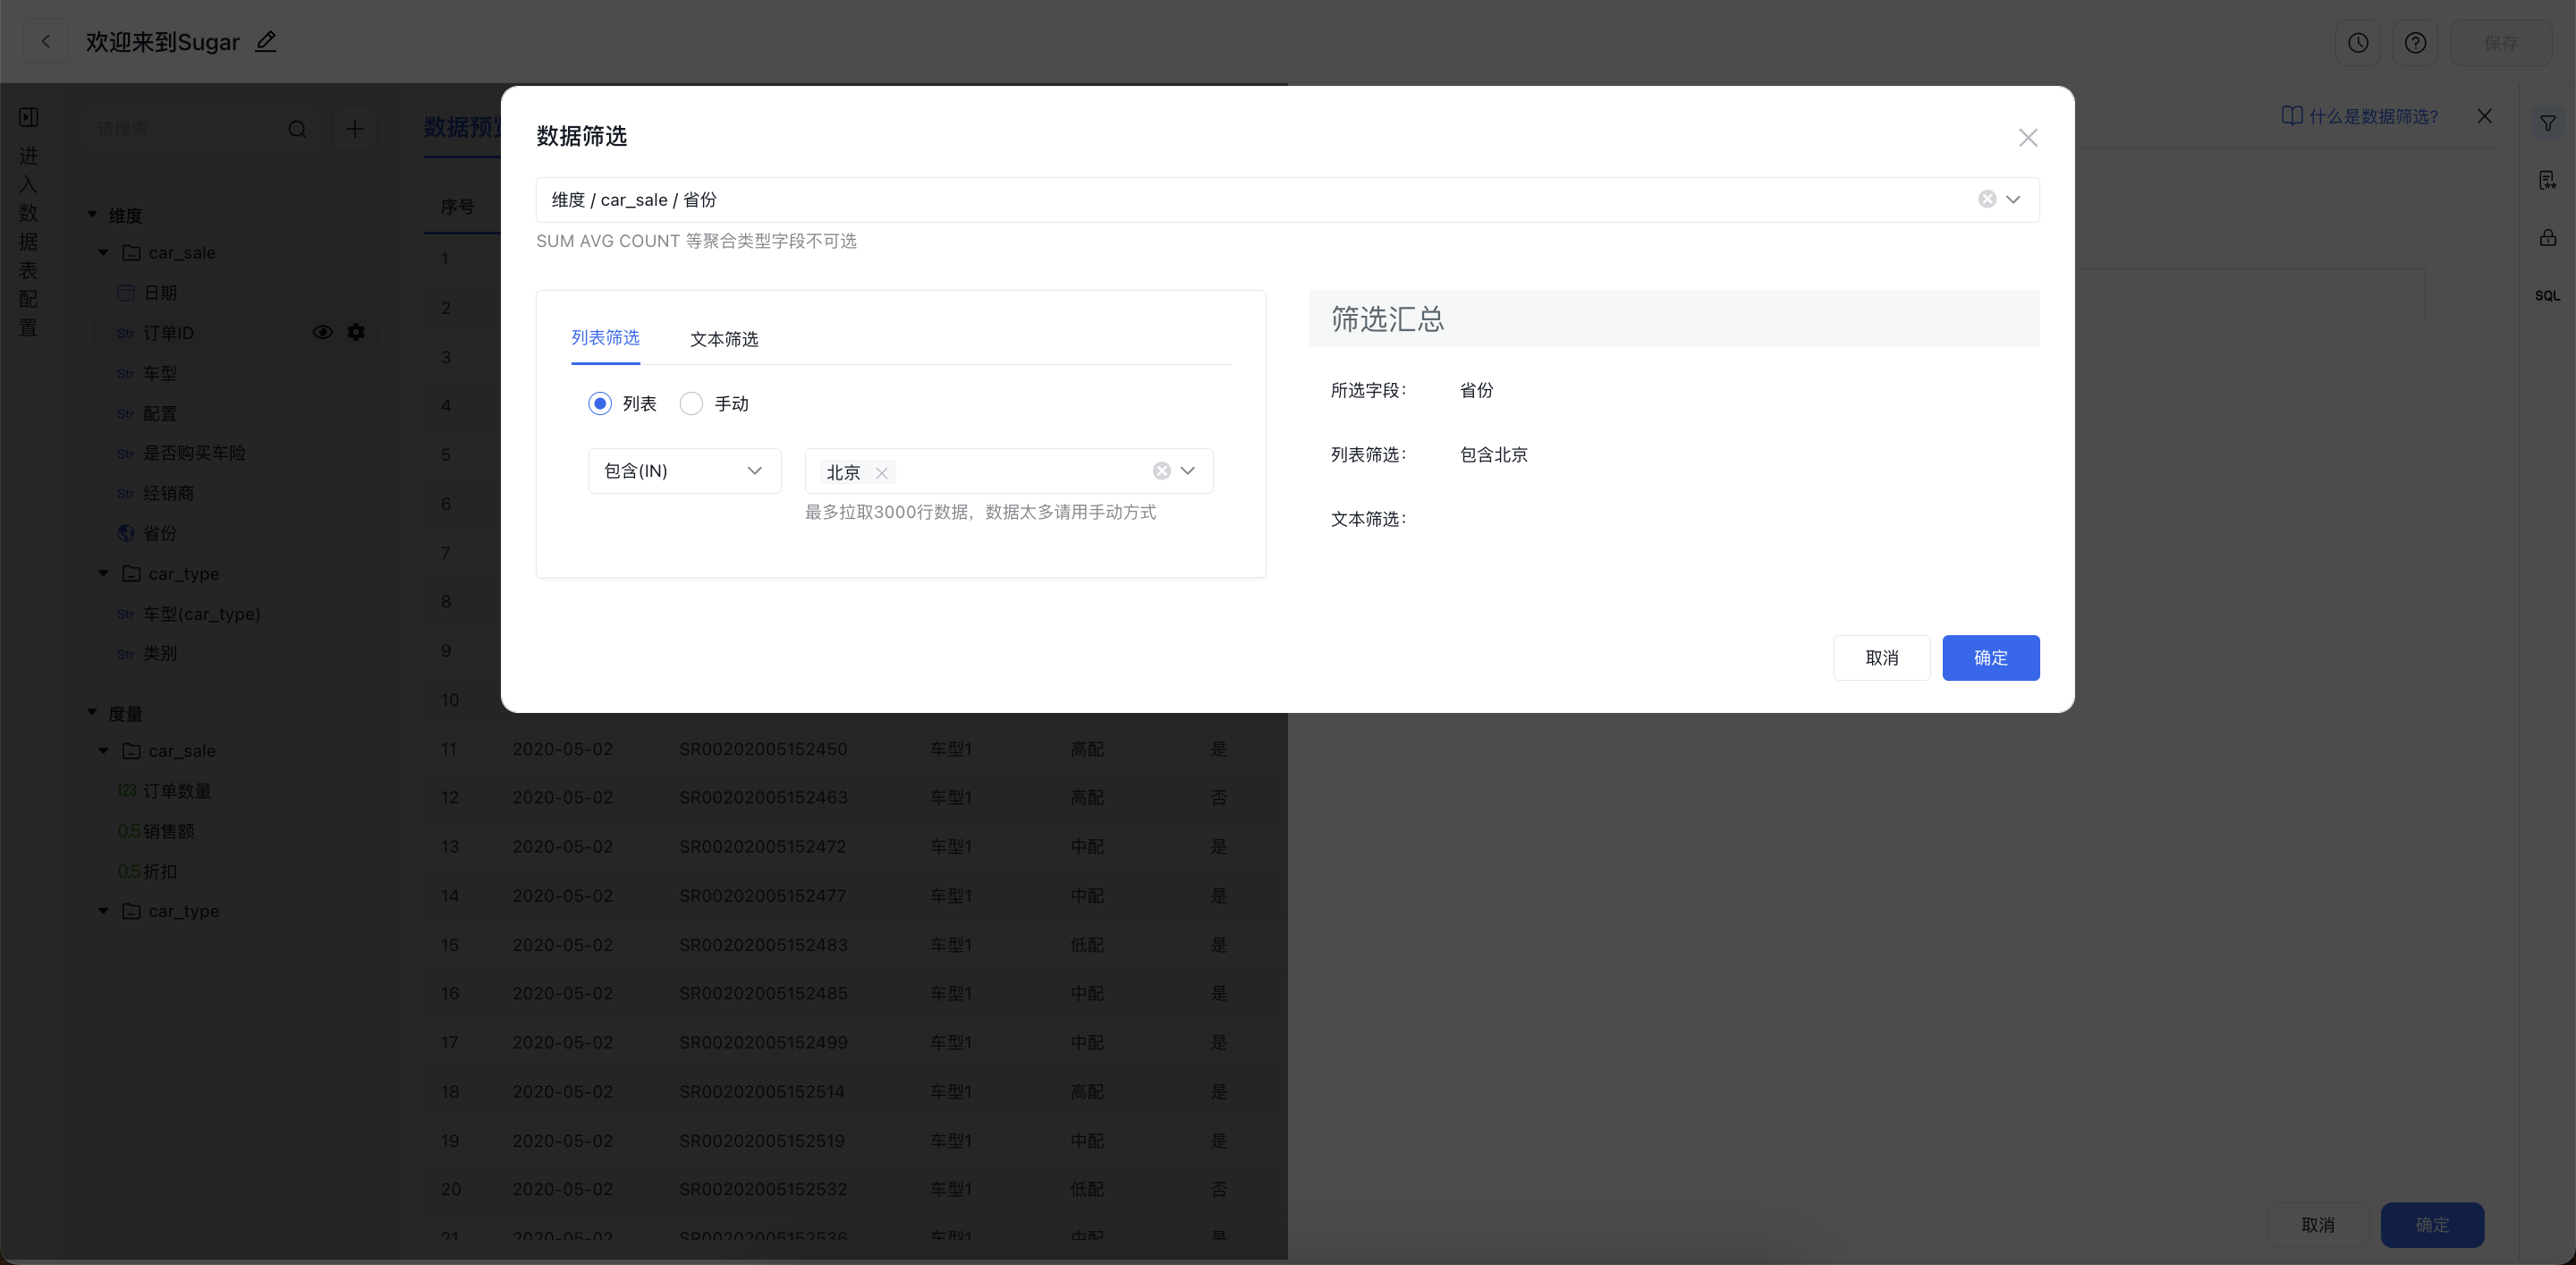Image resolution: width=2576 pixels, height=1265 pixels.
Task: Select the 类别 field
Action: [160, 653]
